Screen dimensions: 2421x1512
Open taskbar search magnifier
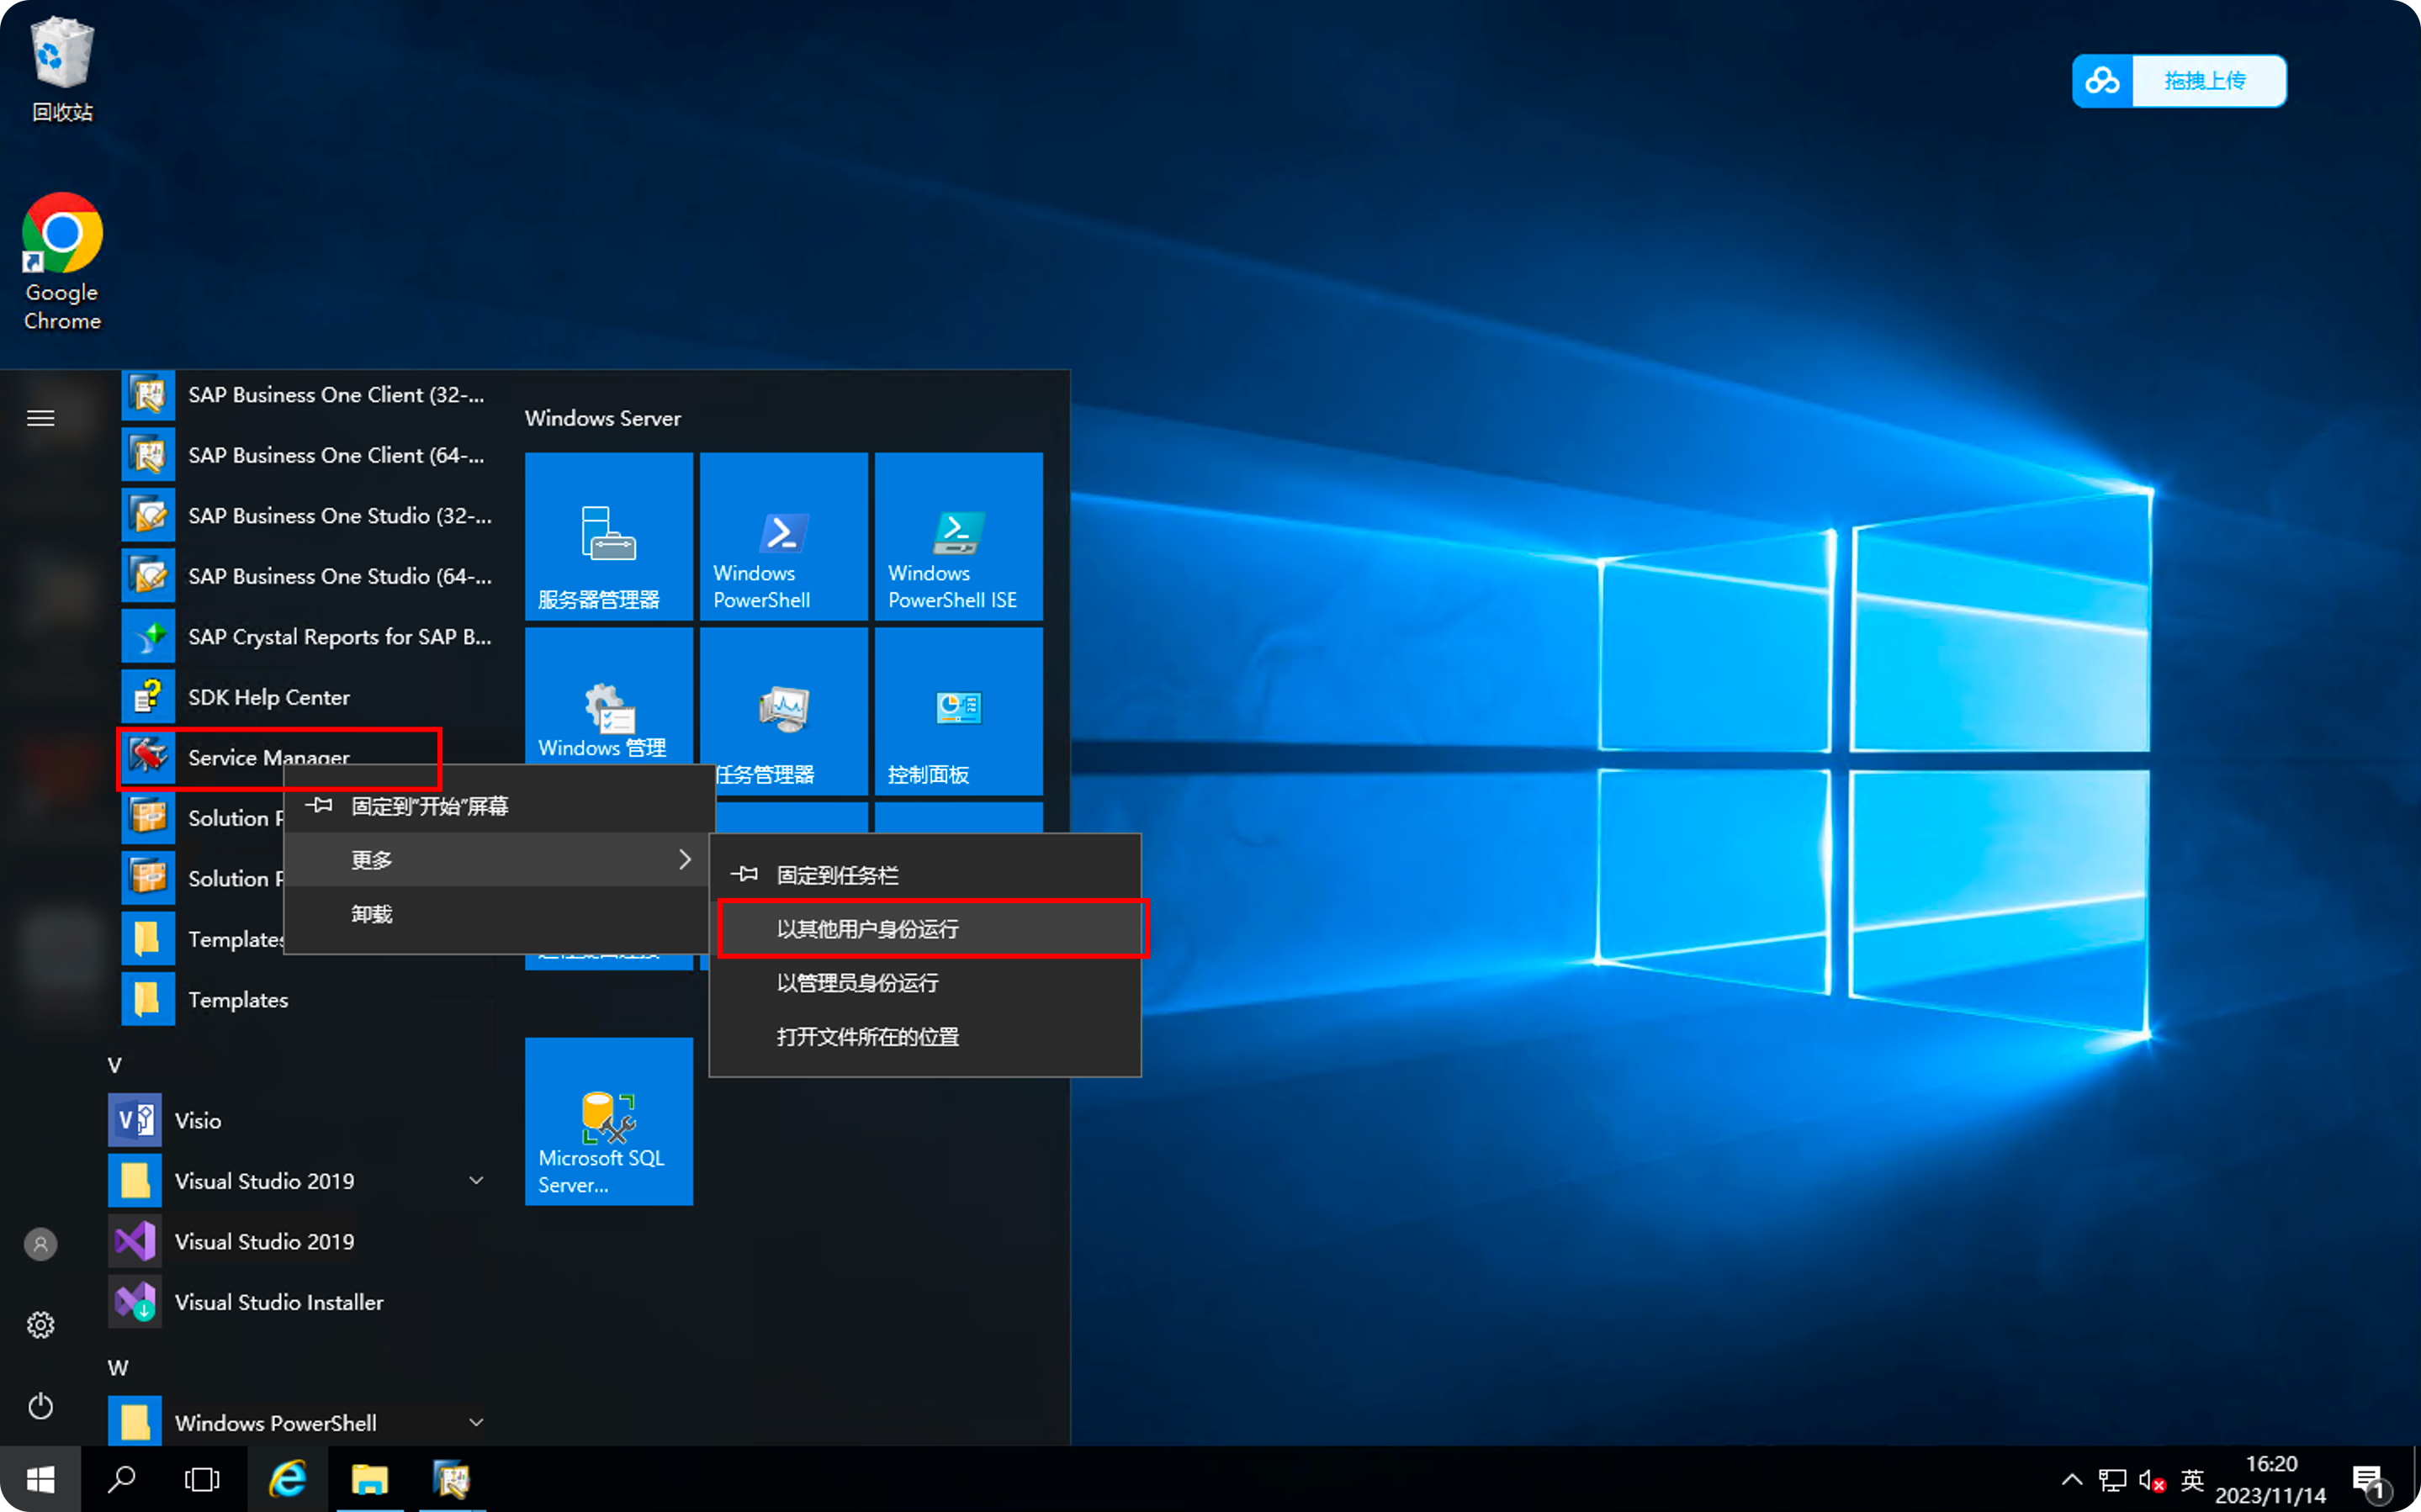click(x=121, y=1479)
